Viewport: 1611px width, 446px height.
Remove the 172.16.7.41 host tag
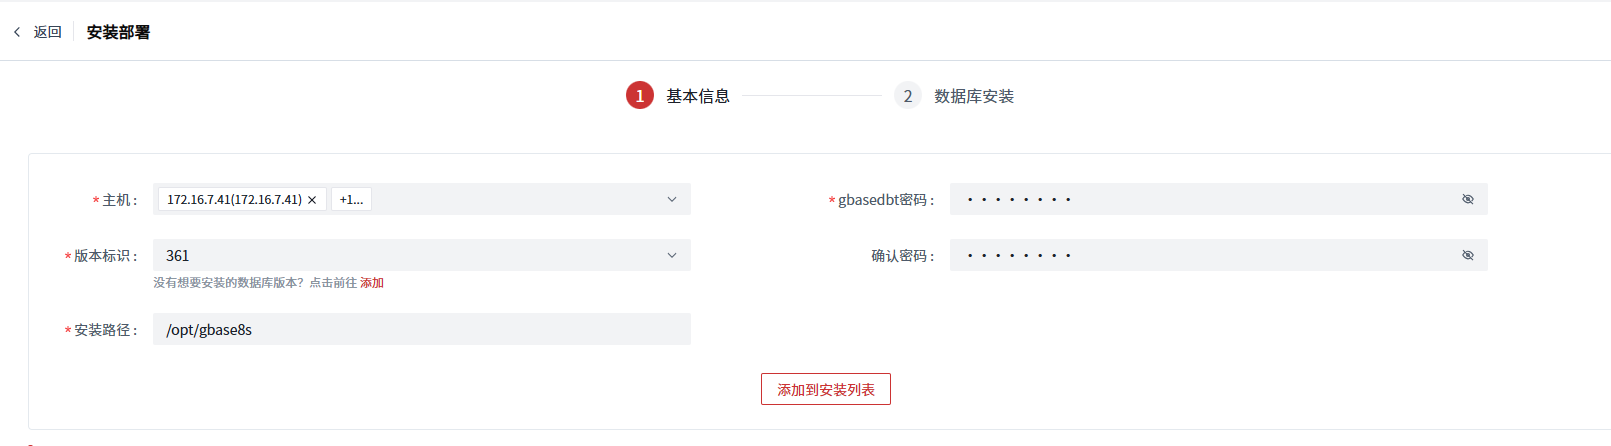[x=312, y=200]
